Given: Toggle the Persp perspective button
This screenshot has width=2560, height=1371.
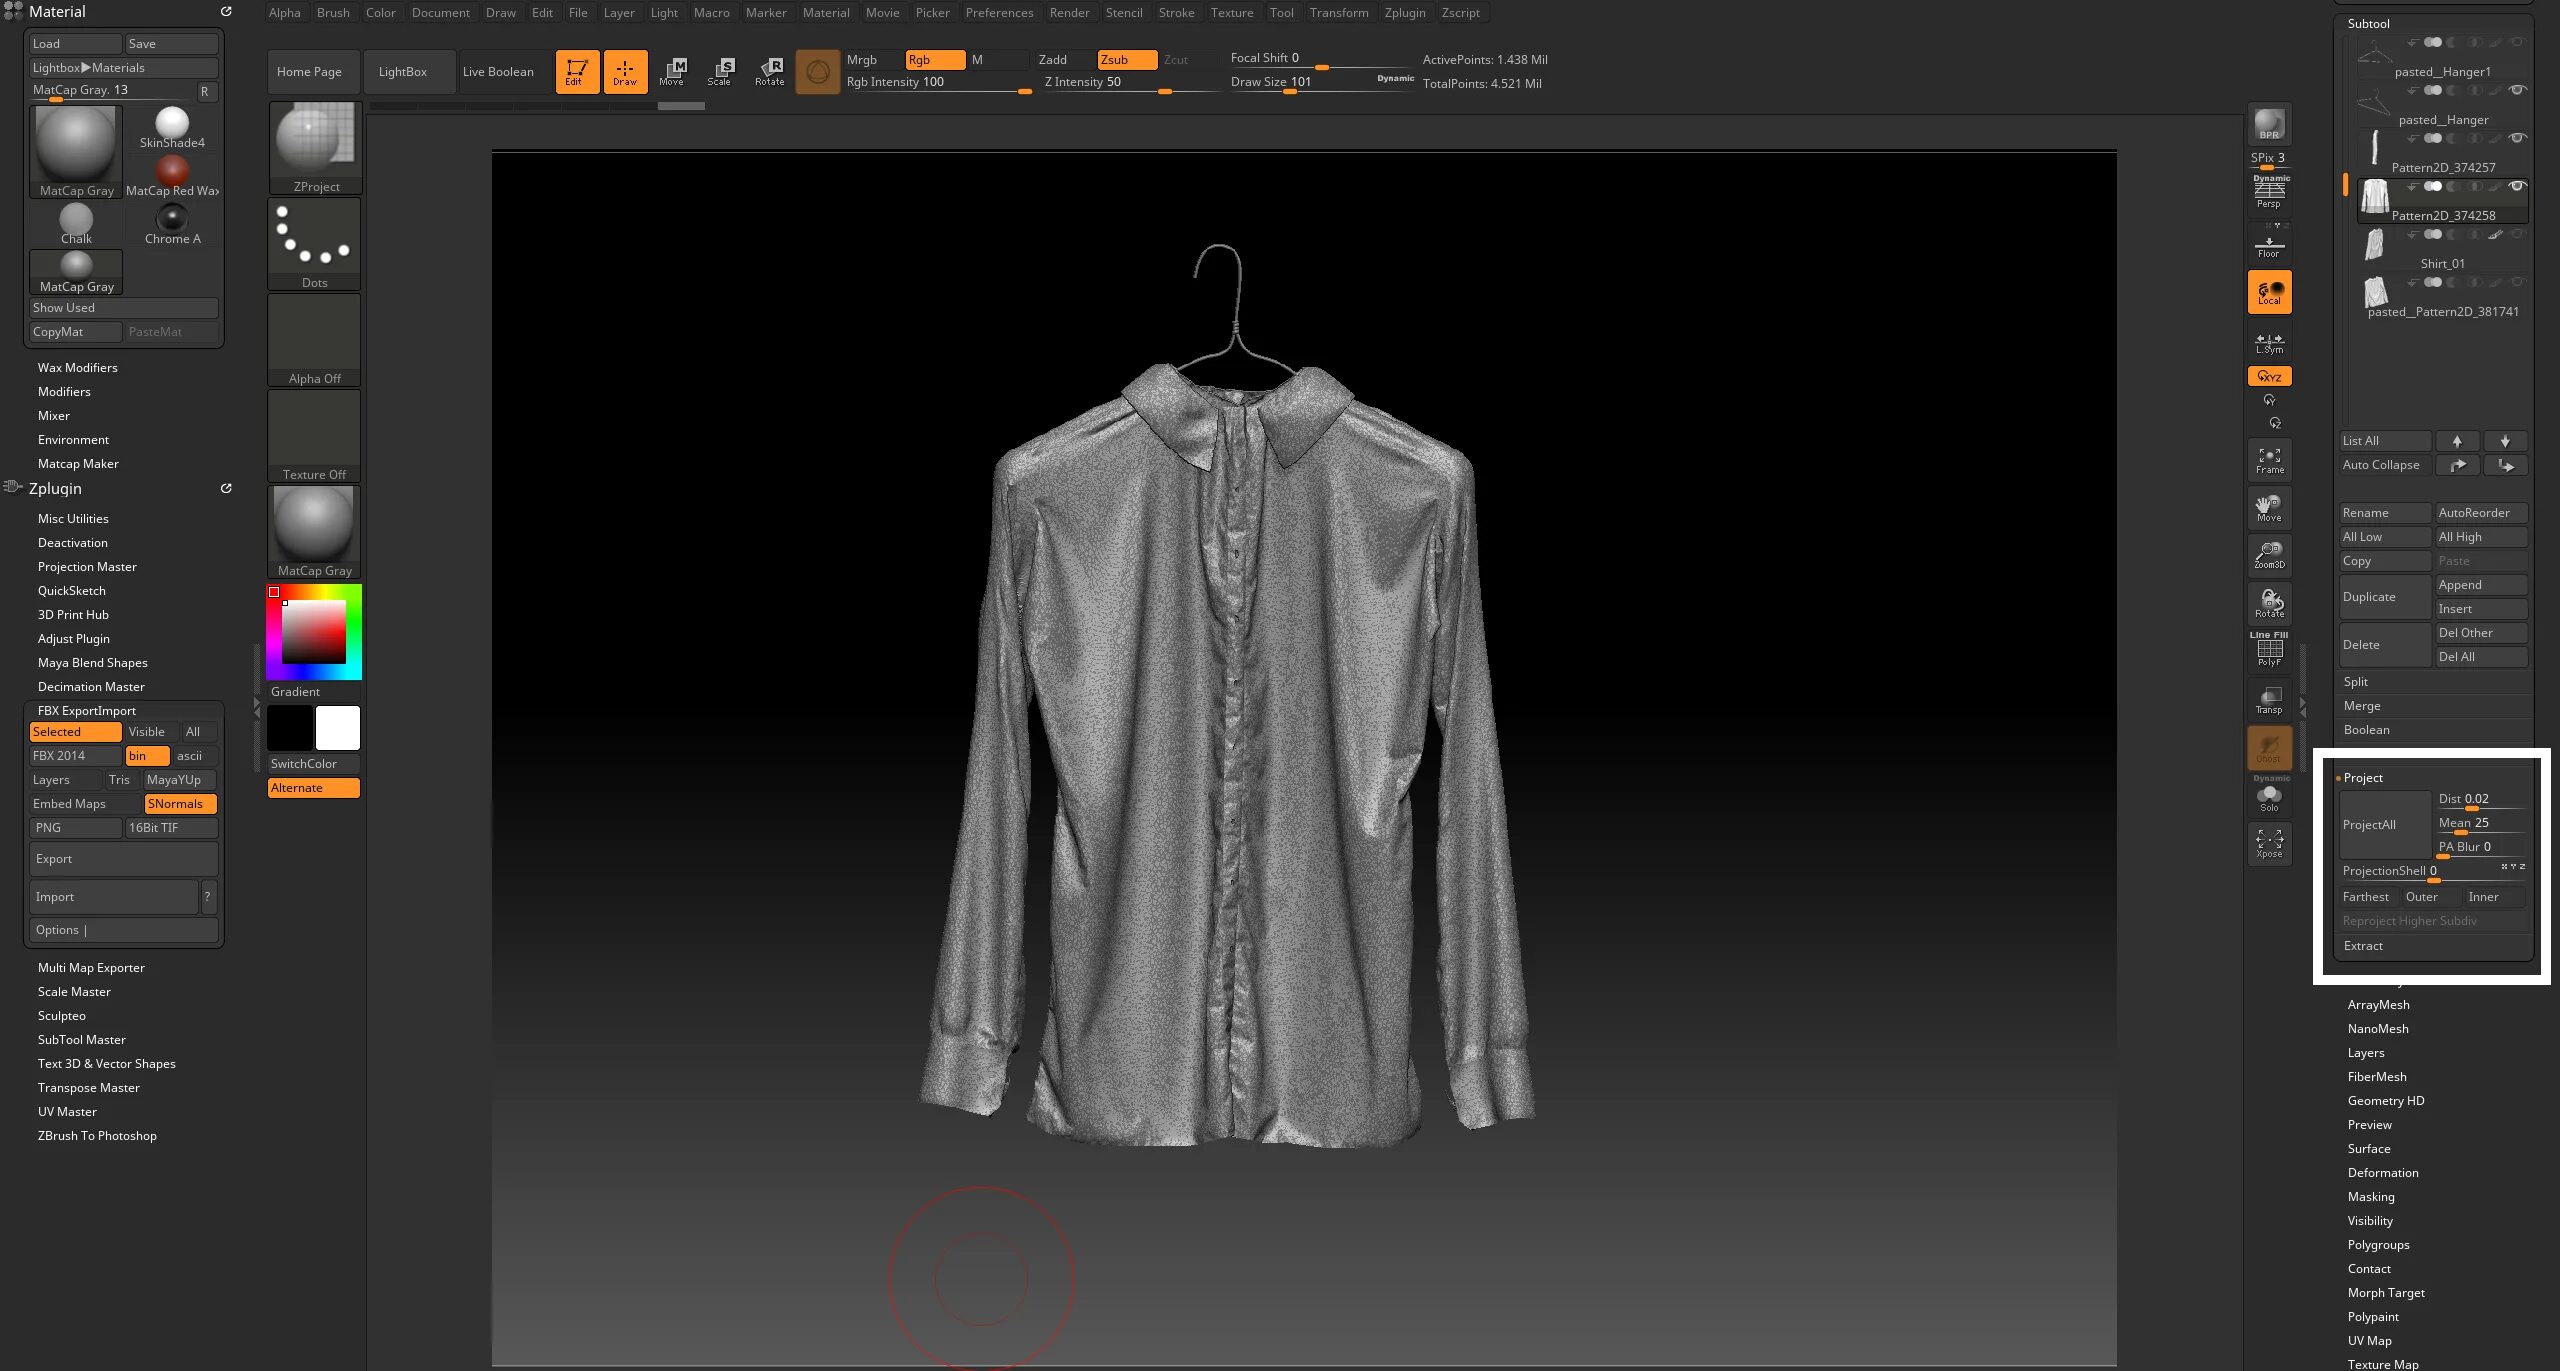Looking at the screenshot, I should 2269,192.
